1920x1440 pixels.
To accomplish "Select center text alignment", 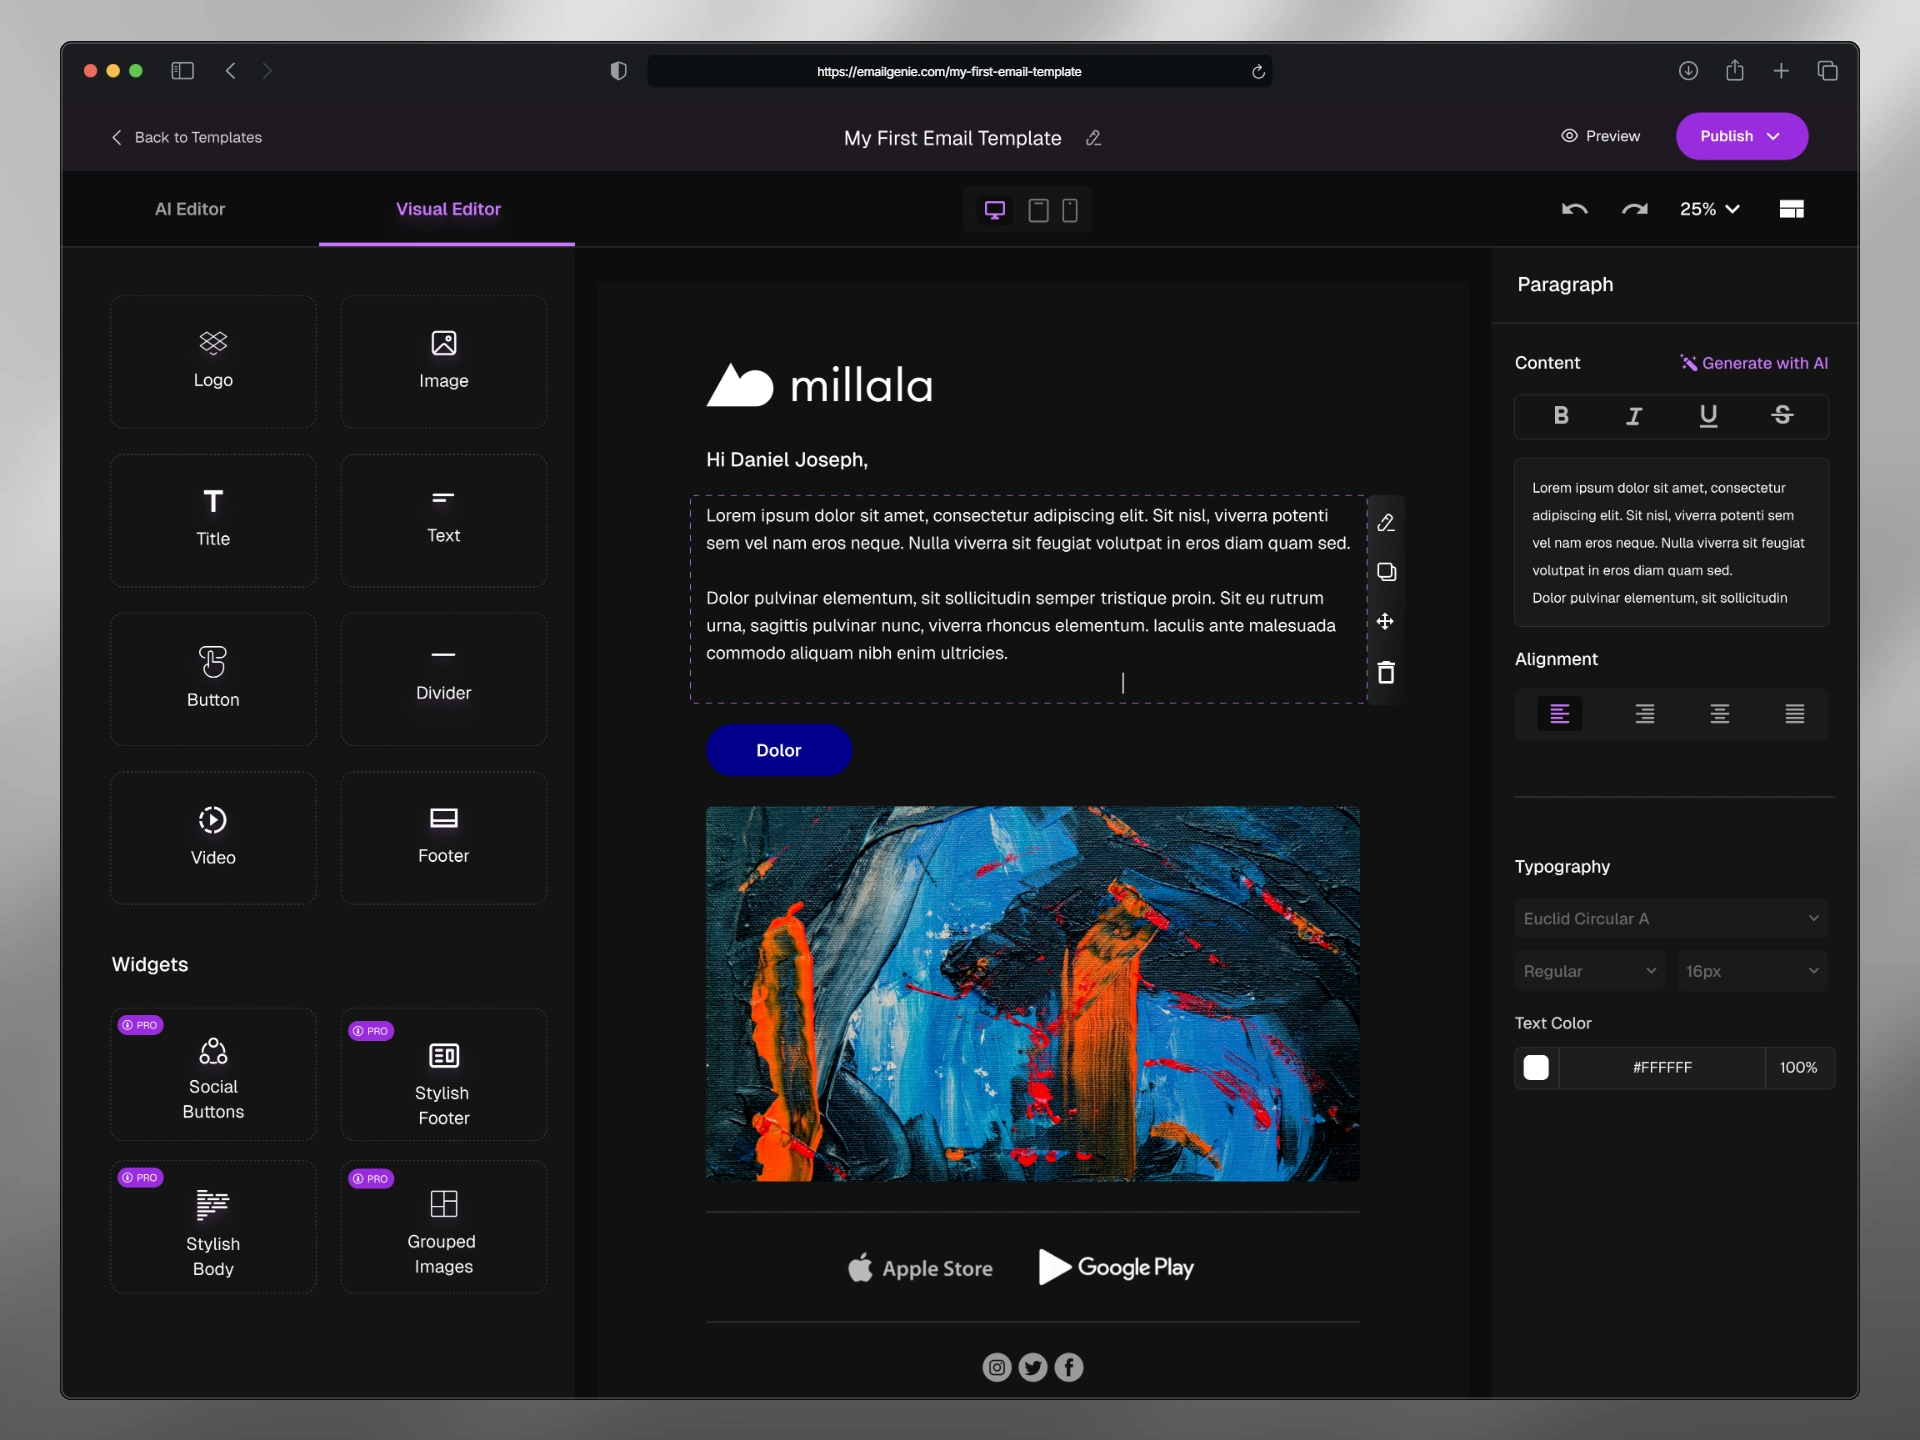I will click(x=1719, y=714).
